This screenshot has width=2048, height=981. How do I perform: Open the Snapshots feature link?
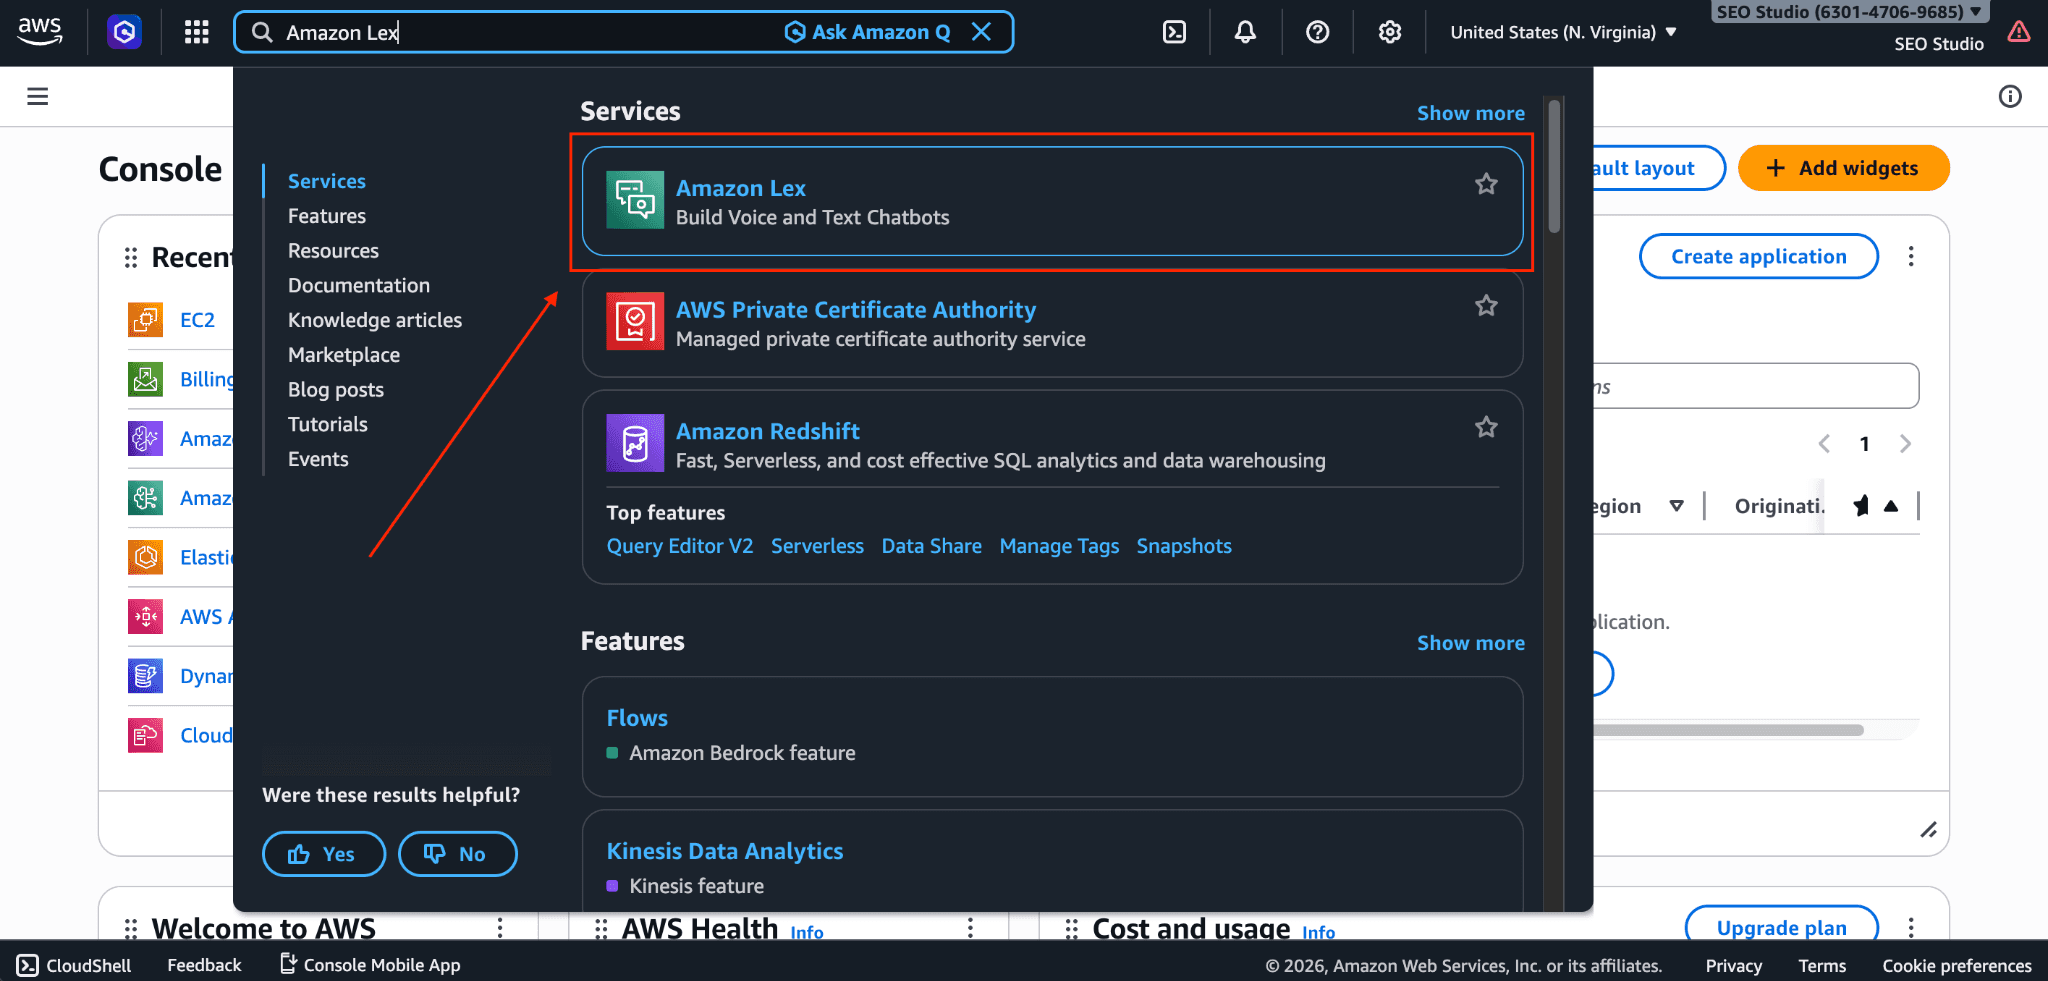(x=1184, y=546)
